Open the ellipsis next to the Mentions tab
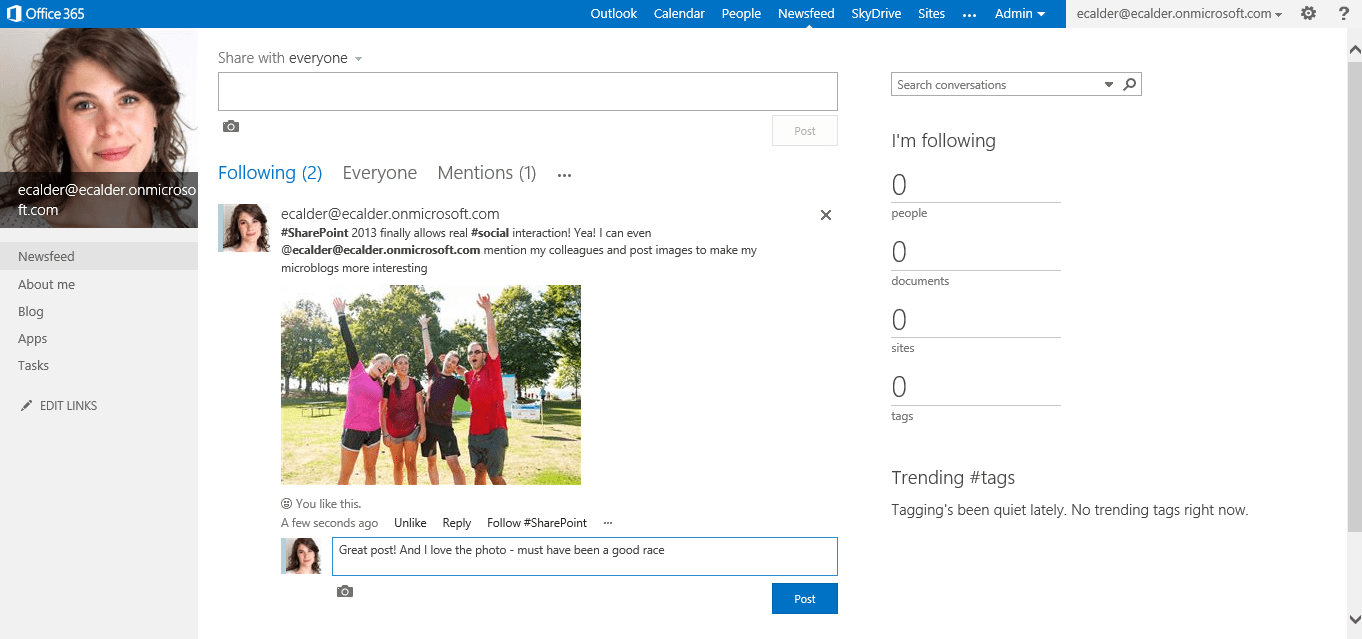This screenshot has height=639, width=1362. [x=564, y=175]
